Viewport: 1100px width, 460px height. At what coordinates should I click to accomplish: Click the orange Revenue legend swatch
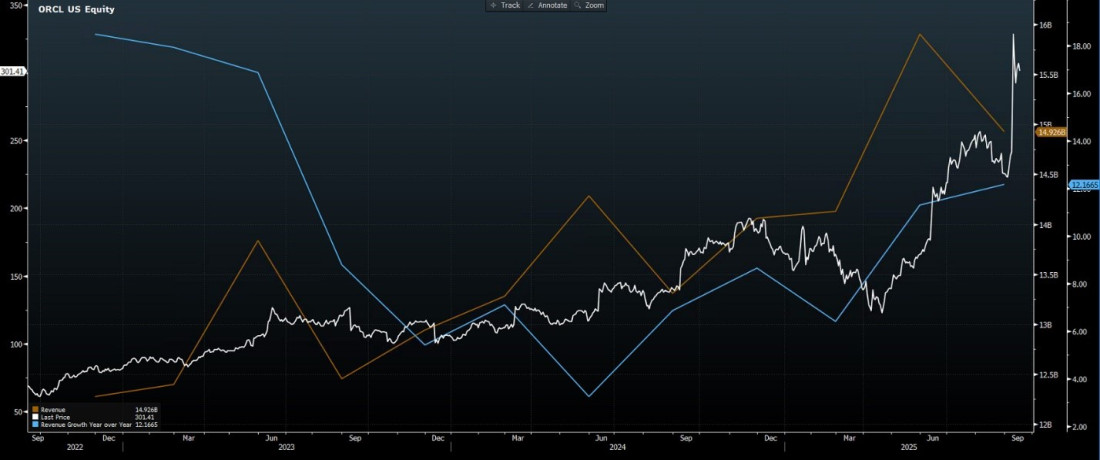click(x=36, y=409)
